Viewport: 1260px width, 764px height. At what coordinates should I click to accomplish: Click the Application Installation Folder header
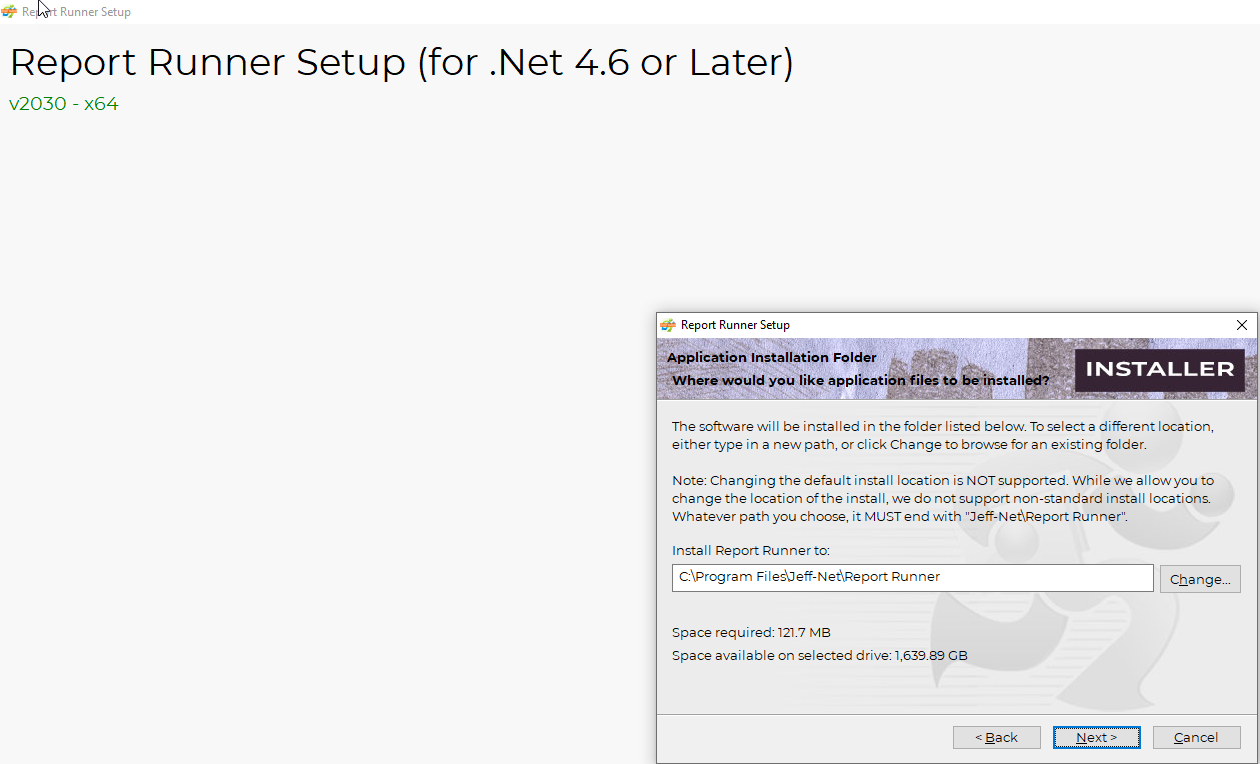click(771, 357)
